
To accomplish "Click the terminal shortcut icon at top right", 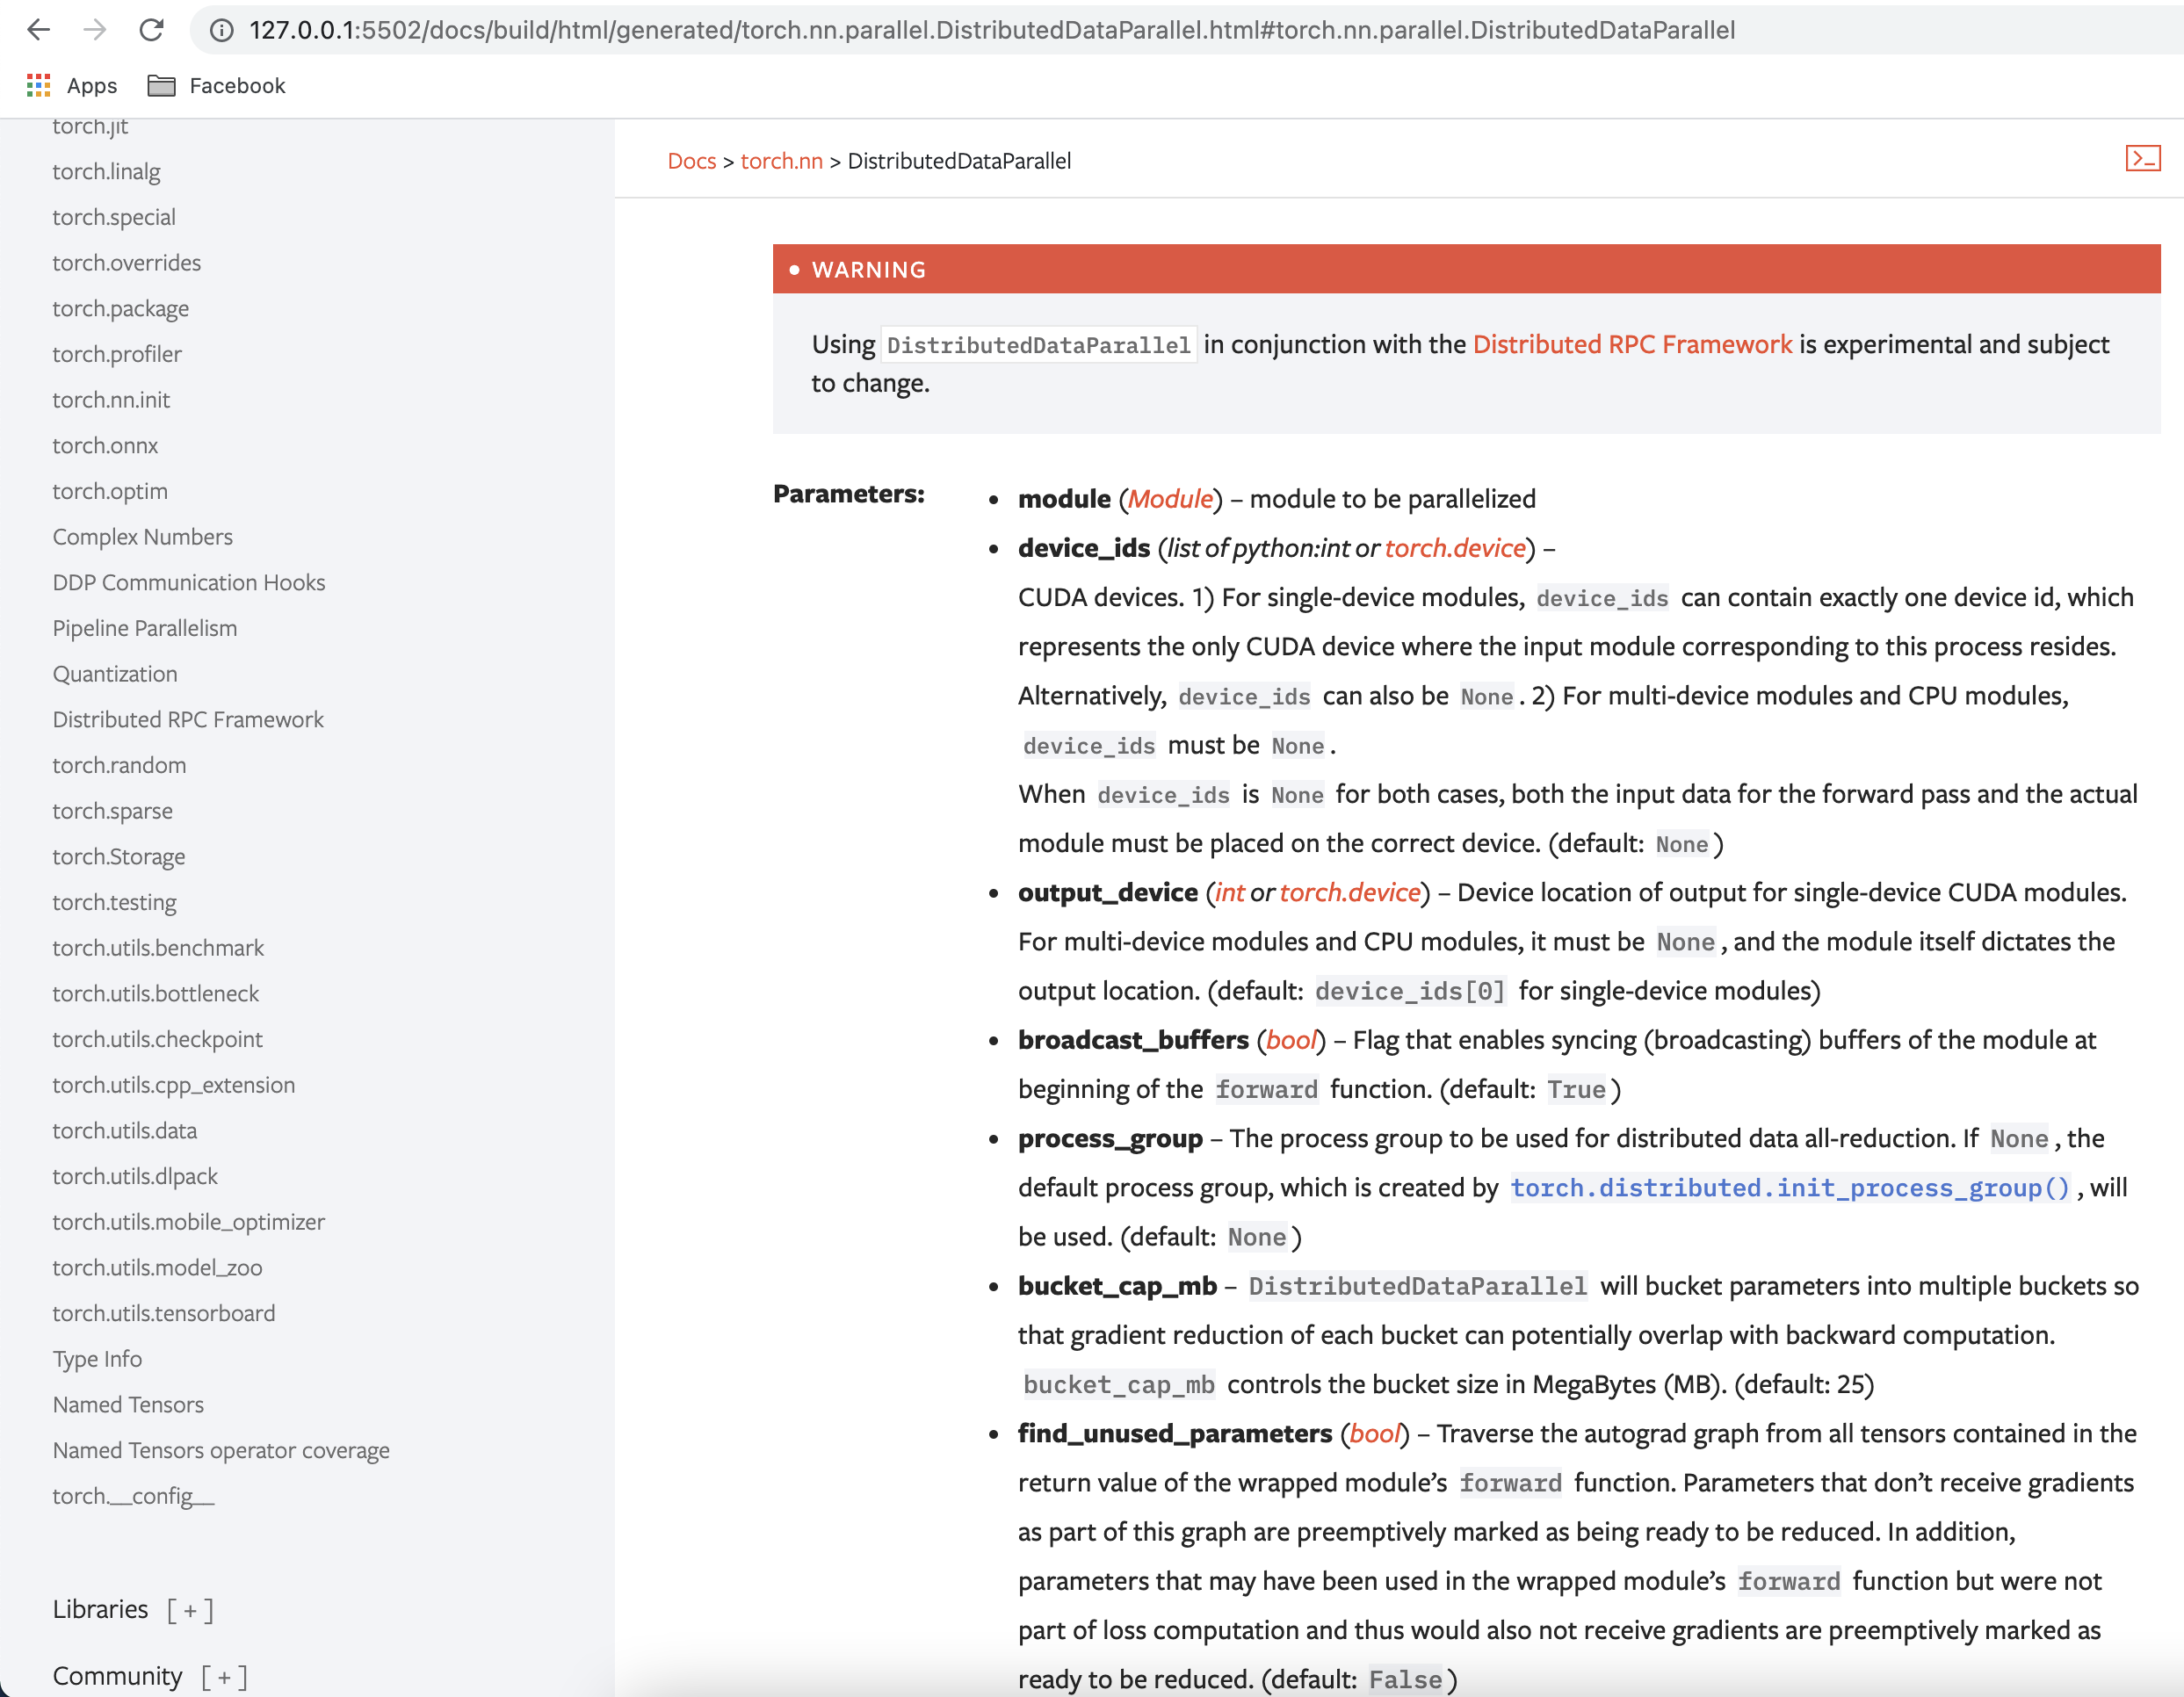I will coord(2142,159).
